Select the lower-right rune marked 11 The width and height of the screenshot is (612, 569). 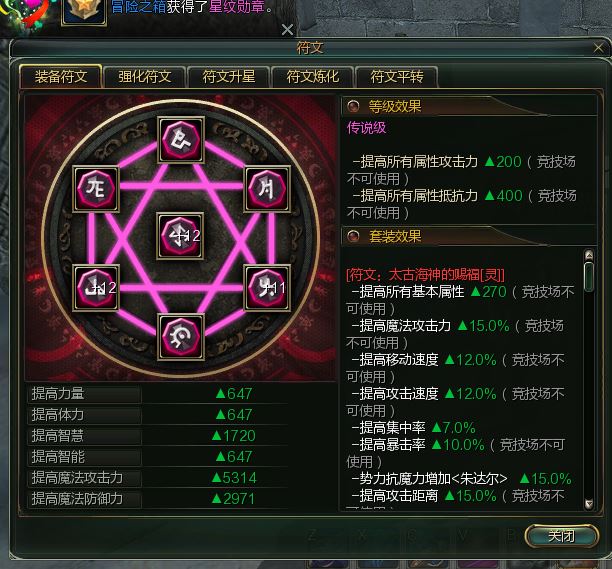pyautogui.click(x=267, y=288)
